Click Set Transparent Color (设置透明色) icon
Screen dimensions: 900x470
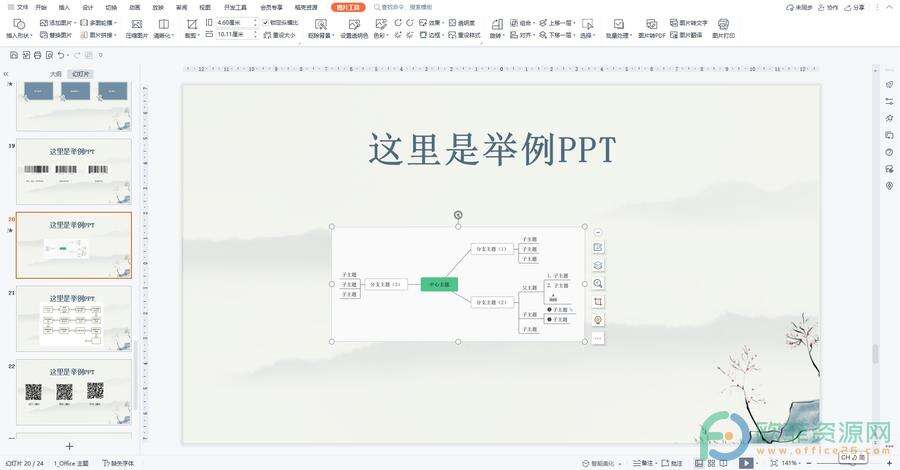coord(354,24)
